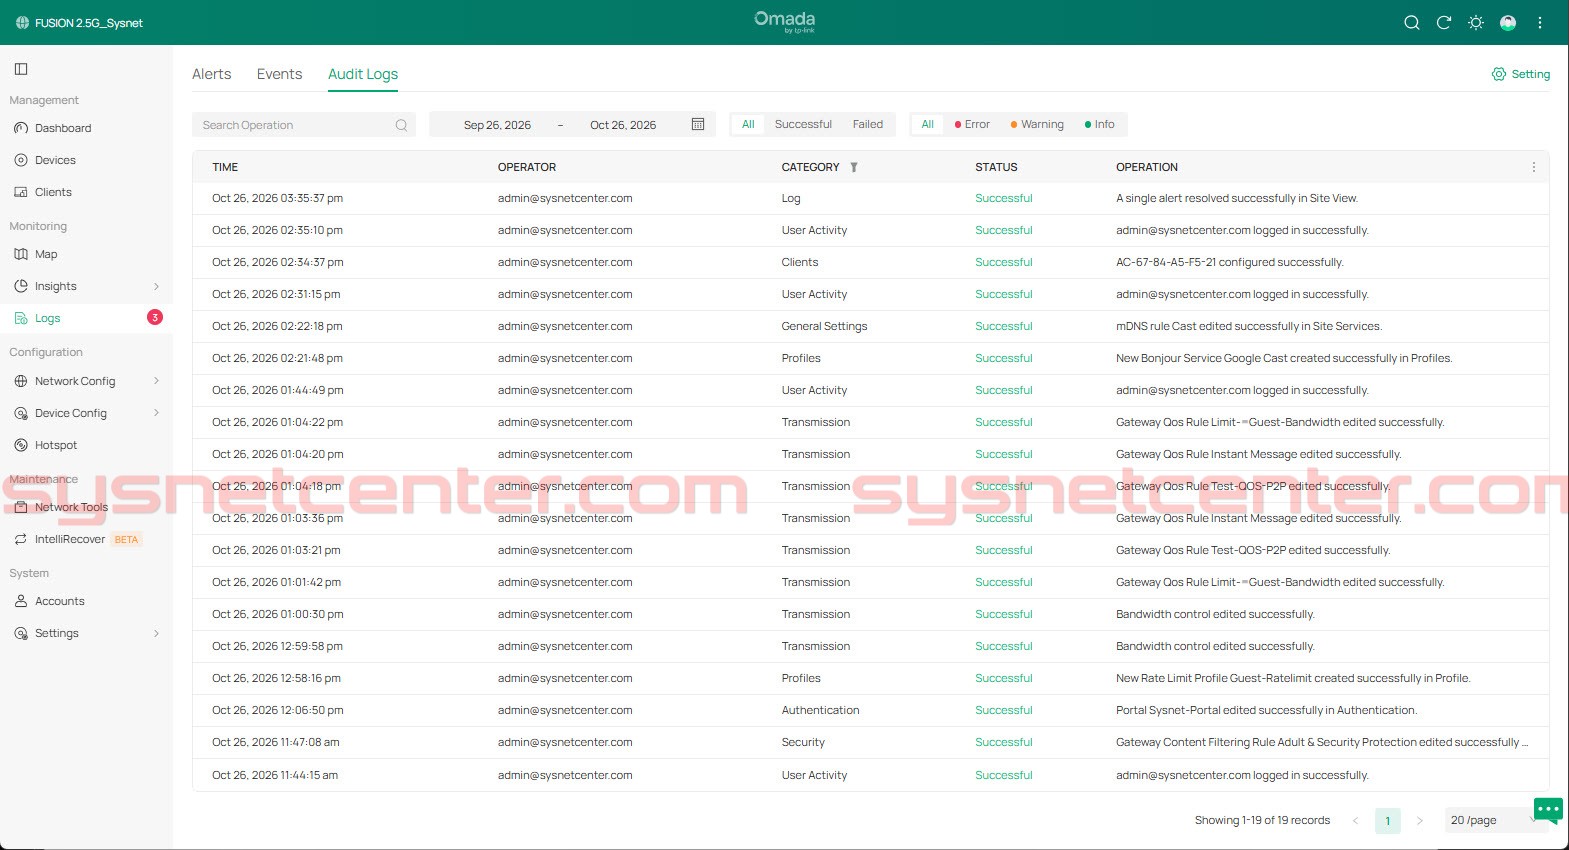Image resolution: width=1569 pixels, height=850 pixels.
Task: Expand the Network Config submenu chevron
Action: [x=156, y=381]
